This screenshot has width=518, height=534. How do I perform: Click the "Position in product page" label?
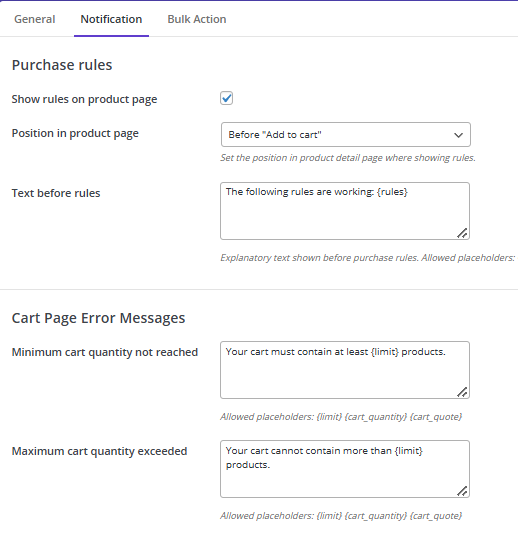point(75,133)
